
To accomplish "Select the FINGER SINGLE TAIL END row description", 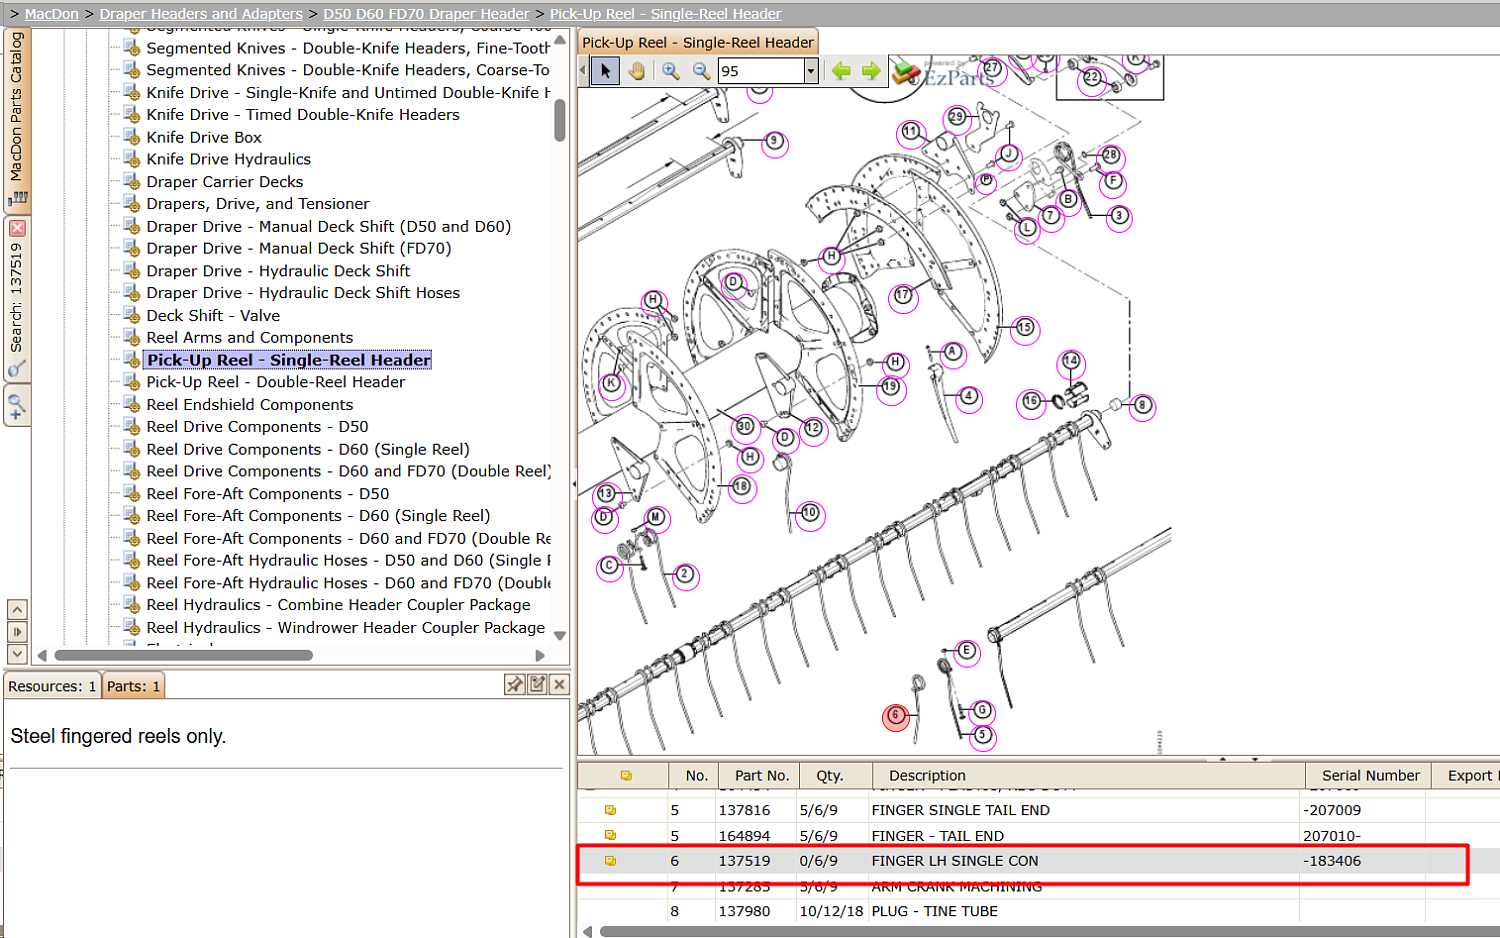I will point(960,810).
